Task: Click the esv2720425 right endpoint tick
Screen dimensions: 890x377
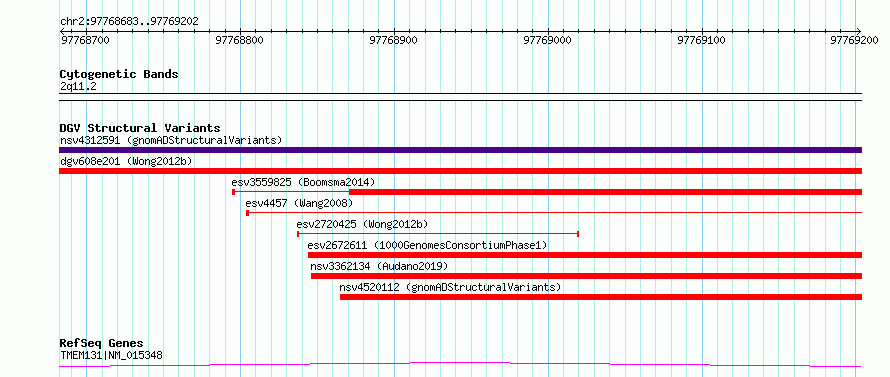Action: pyautogui.click(x=578, y=234)
